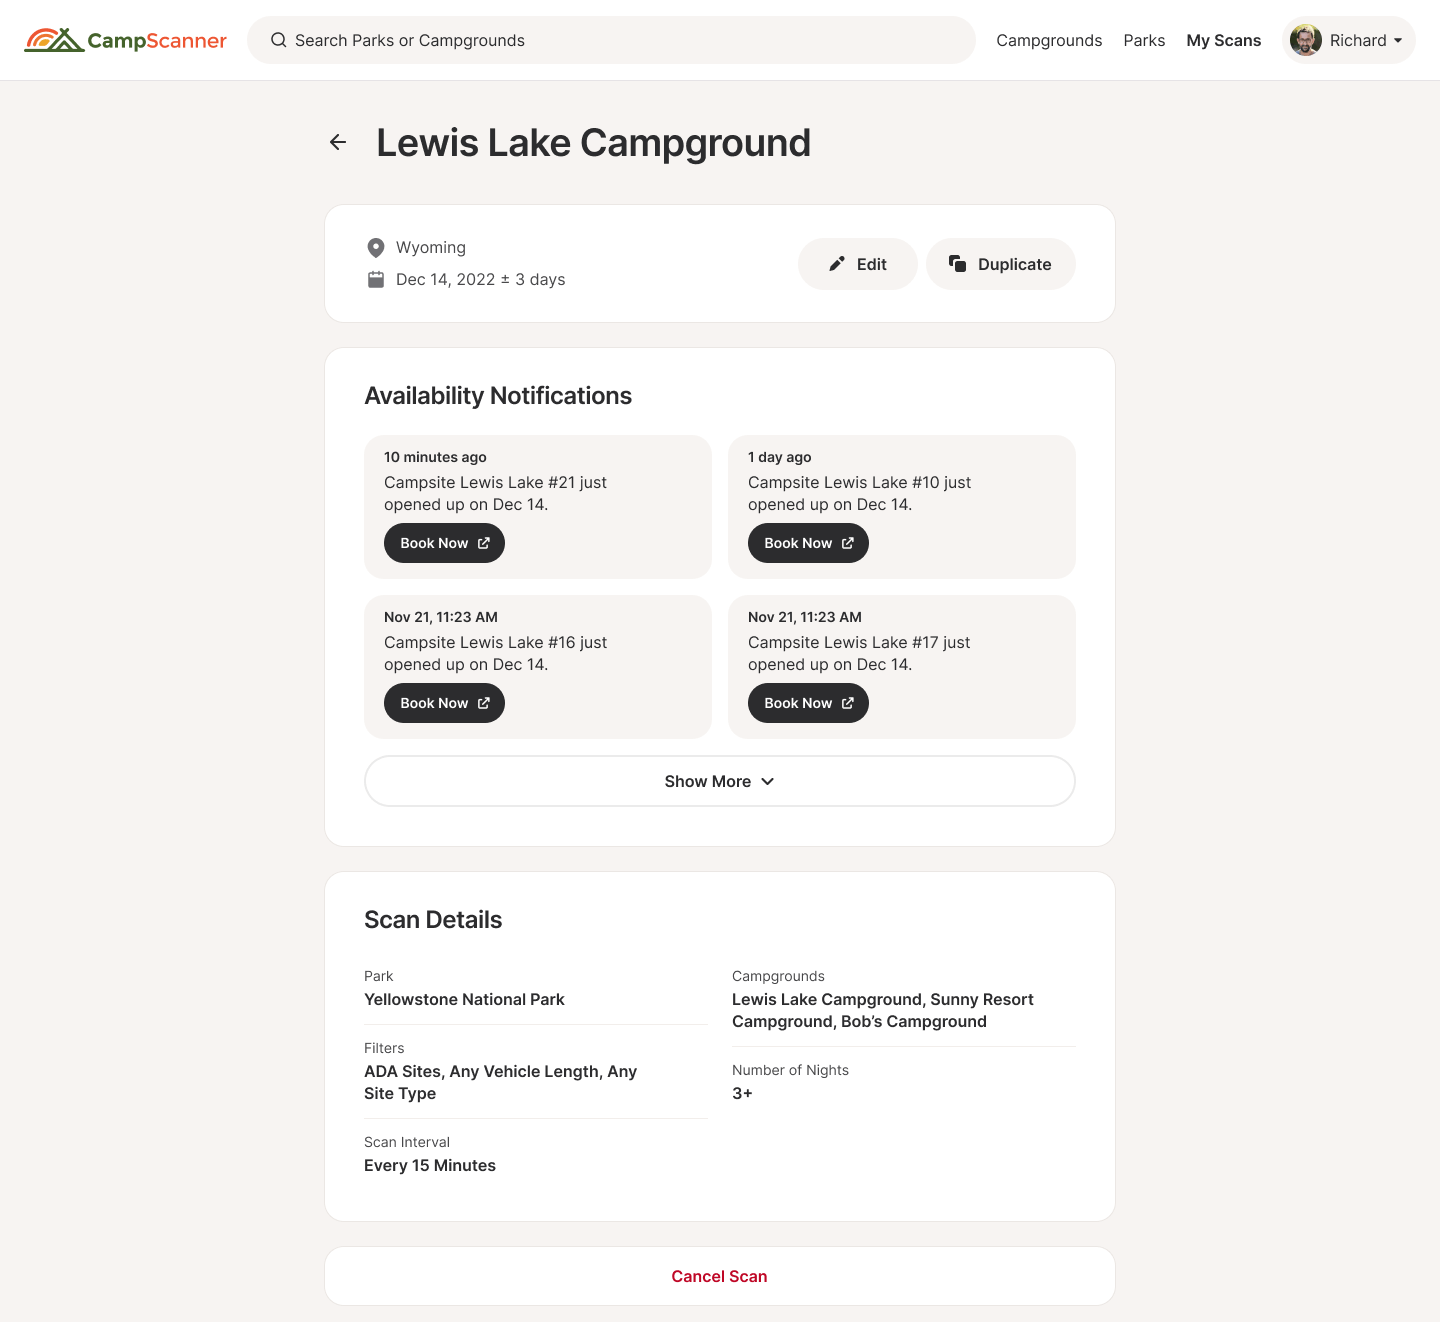The width and height of the screenshot is (1440, 1322).
Task: Open Richard's profile avatar
Action: click(1306, 40)
